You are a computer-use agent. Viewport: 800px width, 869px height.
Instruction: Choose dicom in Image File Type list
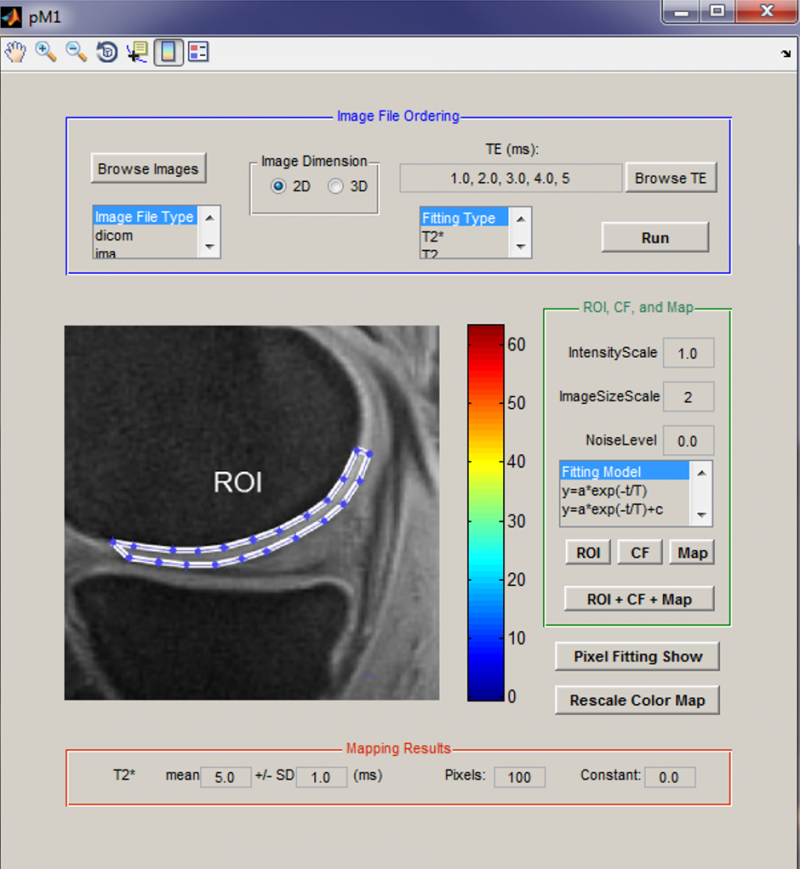[113, 236]
